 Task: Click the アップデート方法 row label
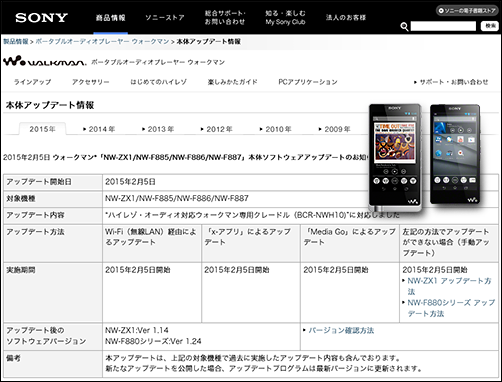35,232
